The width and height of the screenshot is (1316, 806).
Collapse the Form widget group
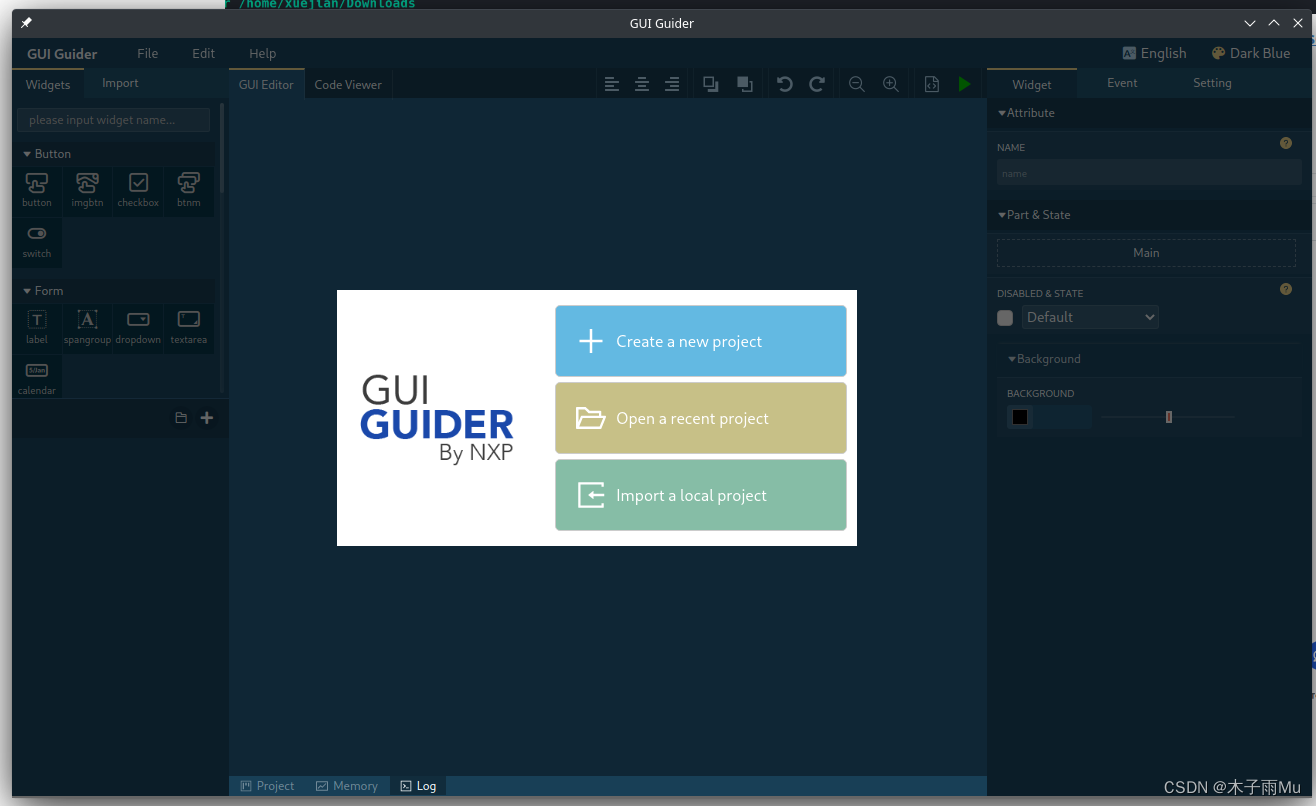point(43,291)
